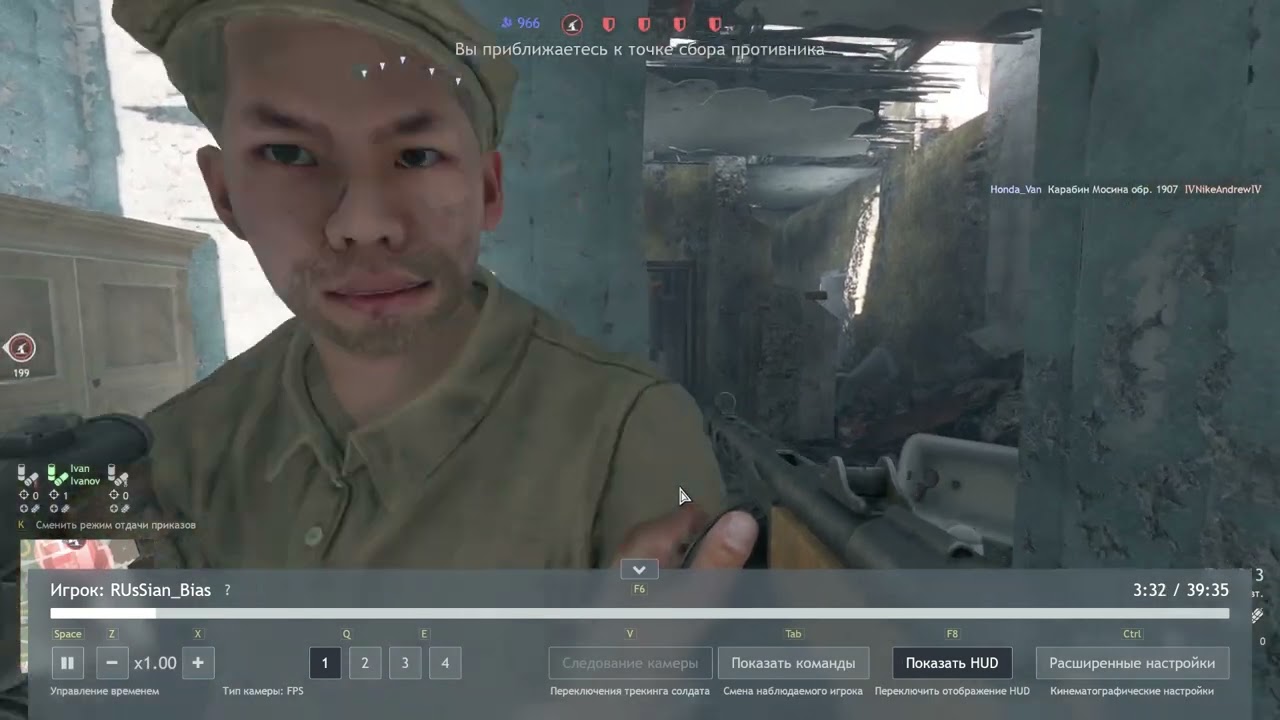Image resolution: width=1280 pixels, height=720 pixels.
Task: Decrease replay speed with minus button
Action: pos(111,663)
